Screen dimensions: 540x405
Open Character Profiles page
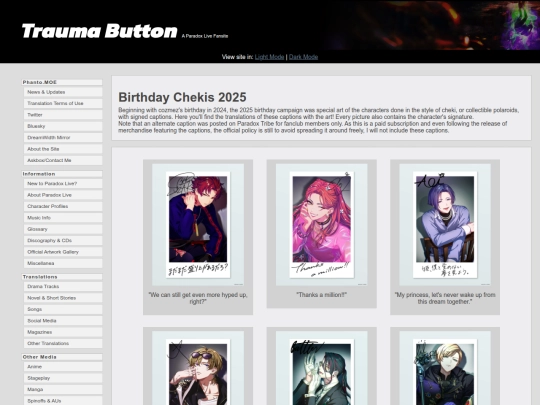coord(63,206)
